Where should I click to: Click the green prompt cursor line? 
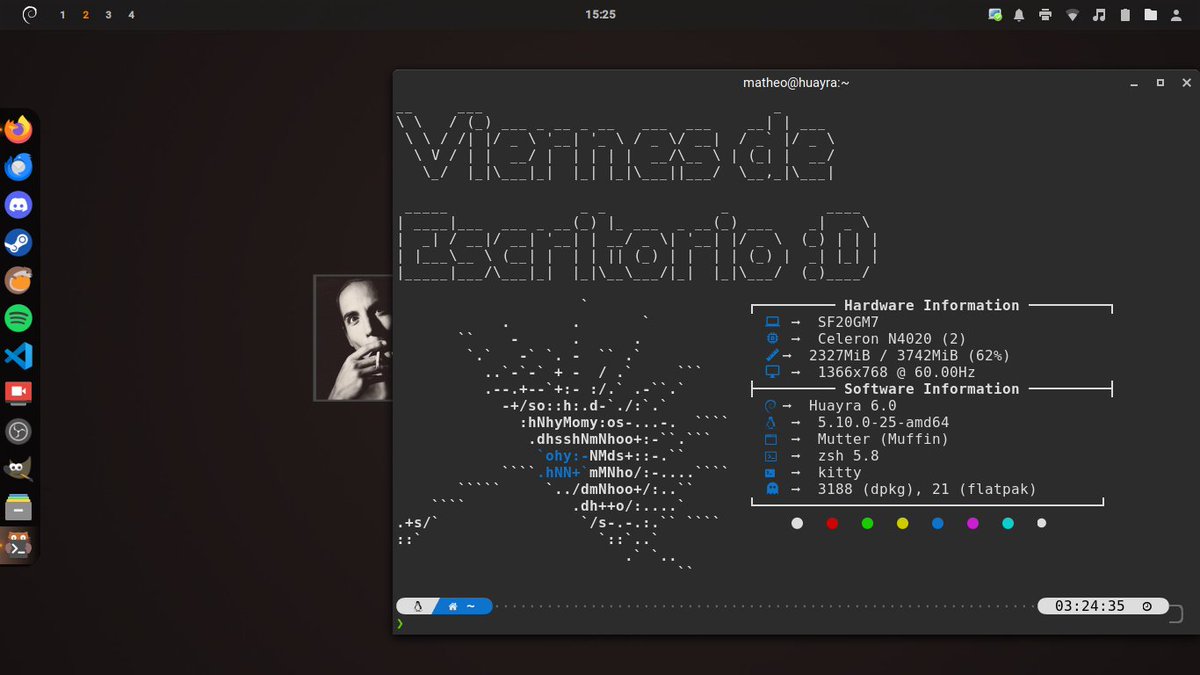[401, 624]
